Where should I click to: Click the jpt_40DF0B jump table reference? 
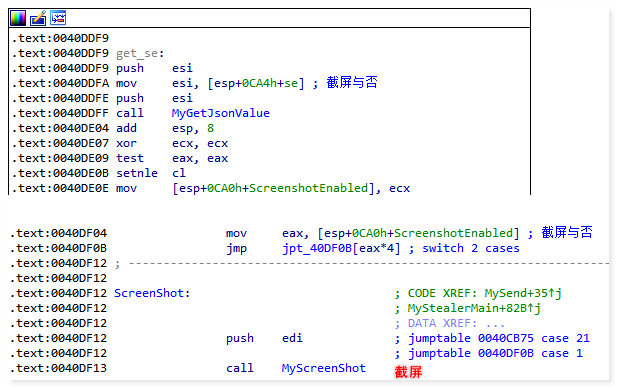[317, 248]
